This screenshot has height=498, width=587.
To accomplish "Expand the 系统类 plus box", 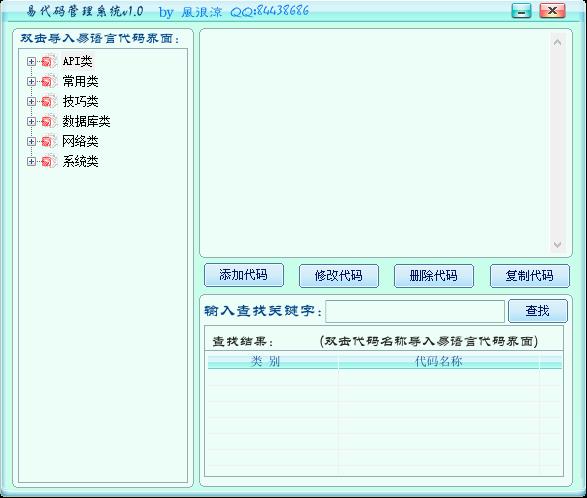I will pos(31,161).
